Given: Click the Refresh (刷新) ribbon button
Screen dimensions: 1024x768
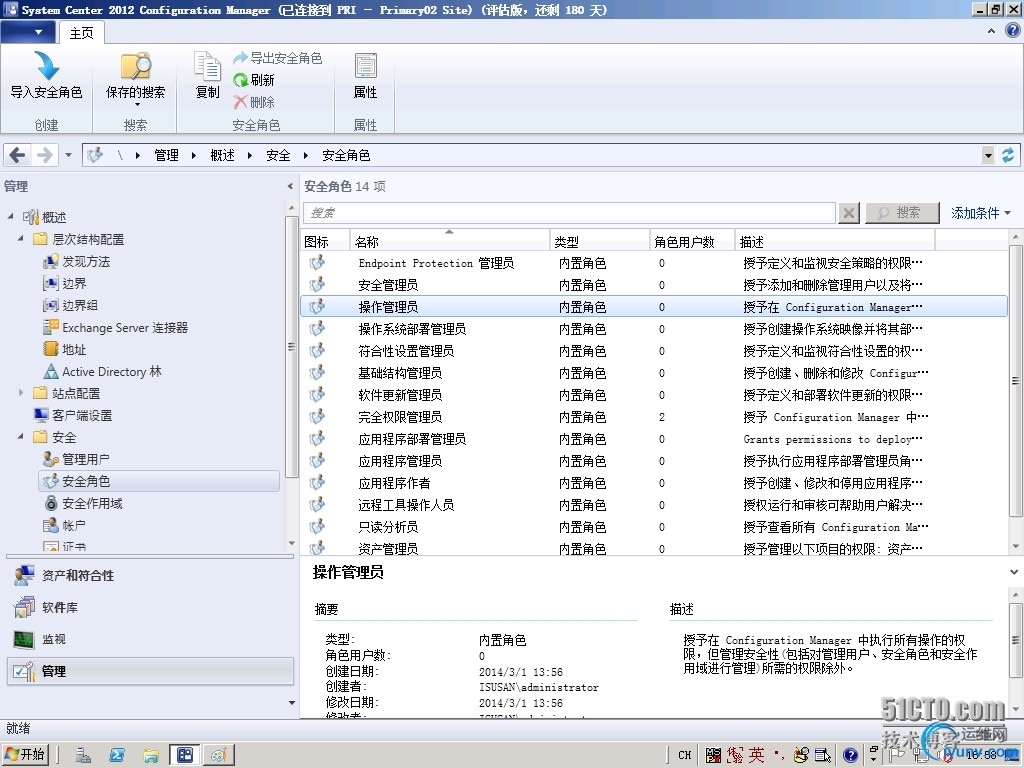Looking at the screenshot, I should 254,80.
